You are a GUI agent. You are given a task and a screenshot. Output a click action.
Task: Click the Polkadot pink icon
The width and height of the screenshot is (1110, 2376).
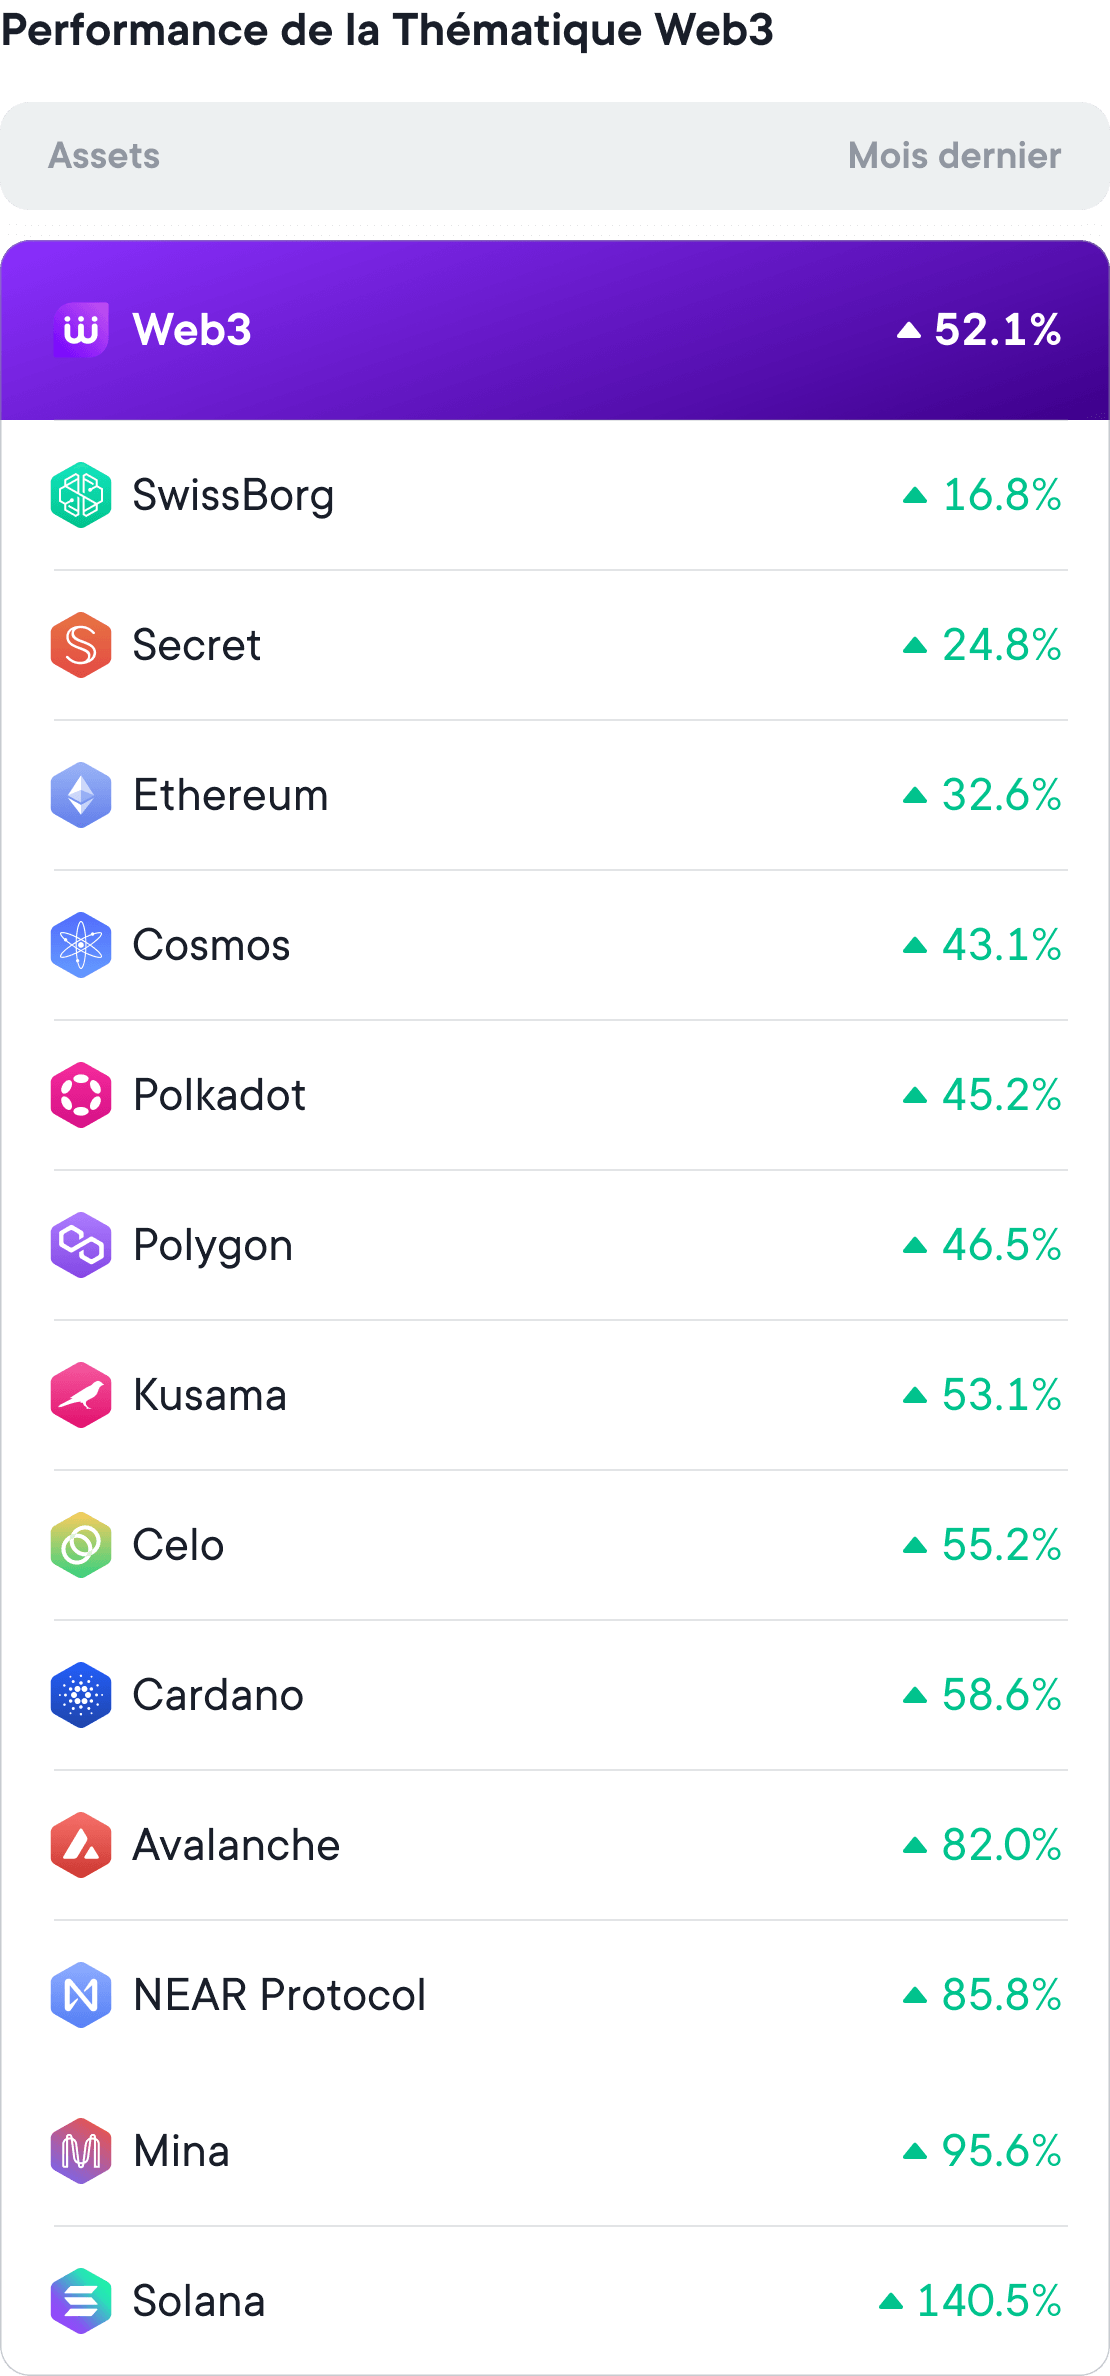tap(81, 1095)
